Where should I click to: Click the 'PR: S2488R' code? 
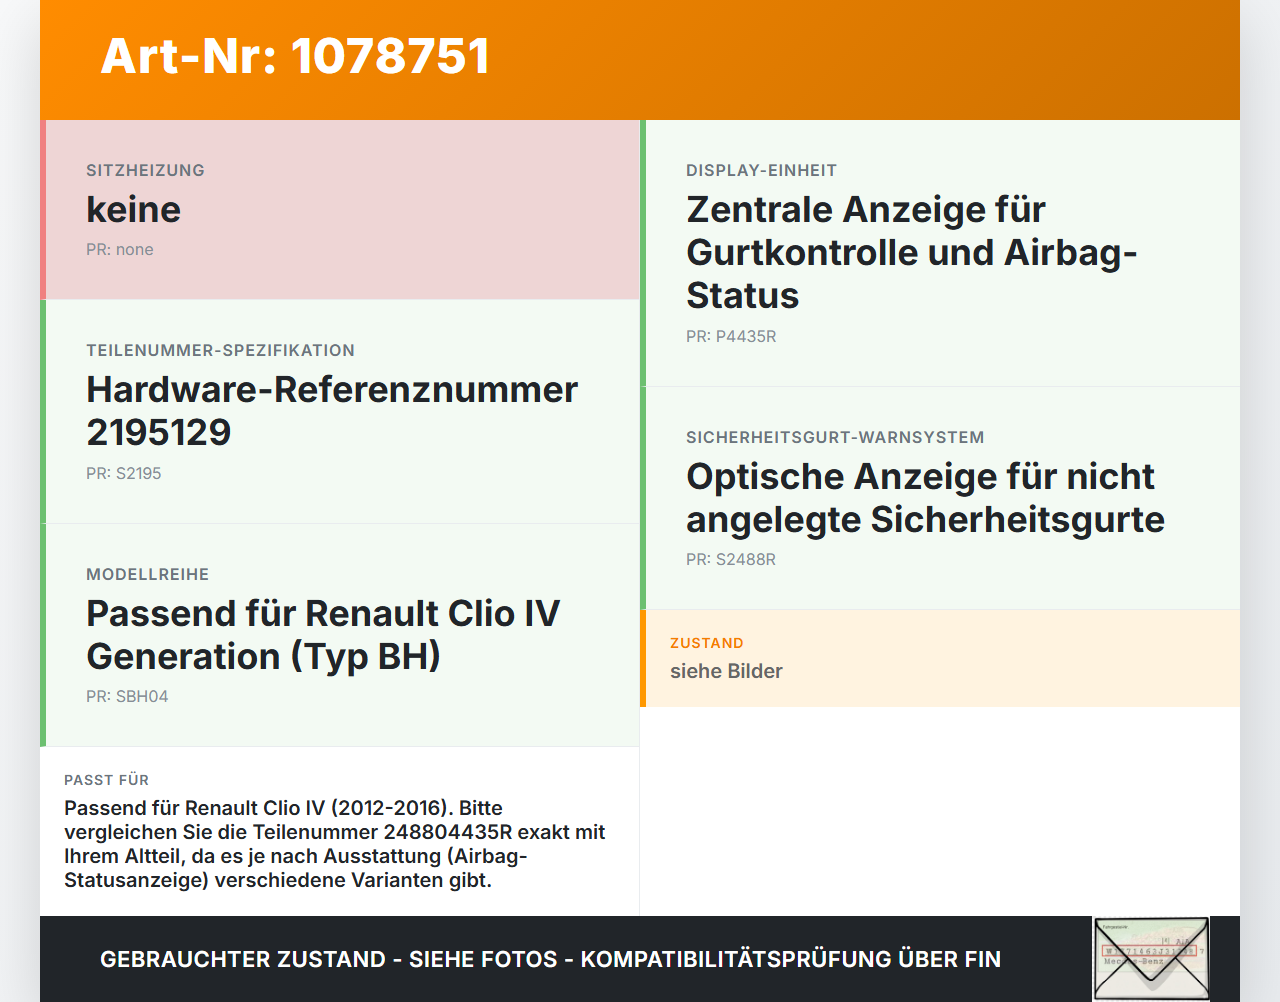point(731,559)
